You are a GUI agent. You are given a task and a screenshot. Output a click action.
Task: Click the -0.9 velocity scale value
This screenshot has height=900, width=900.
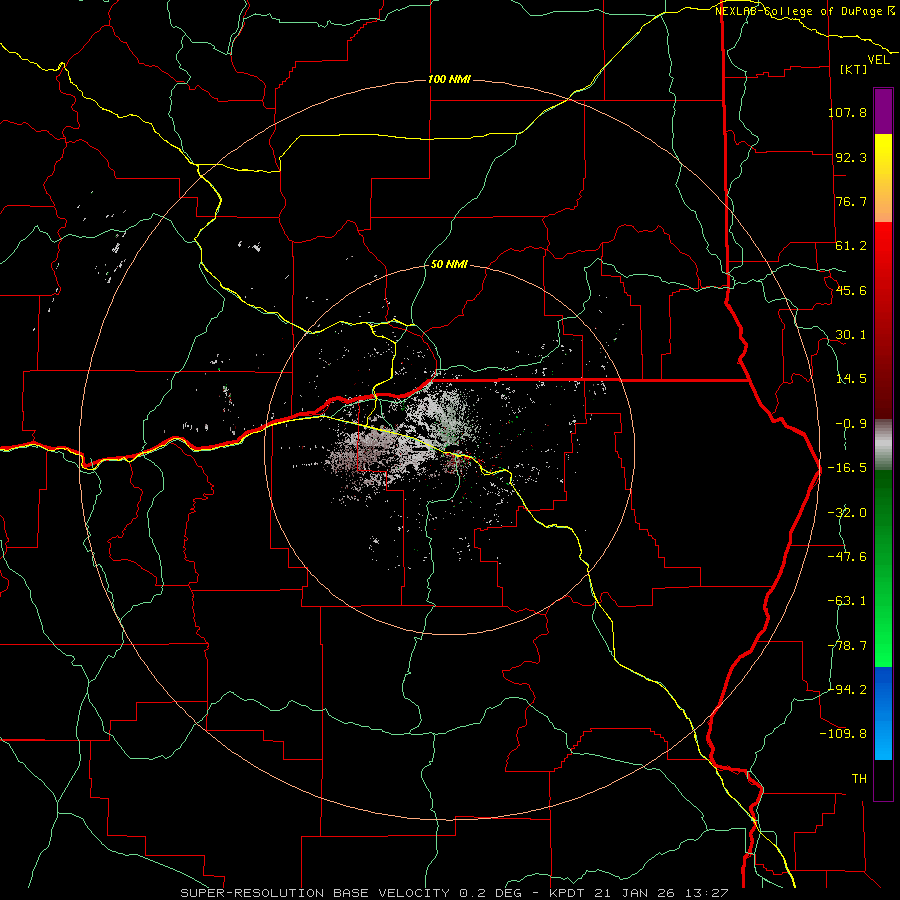click(851, 424)
